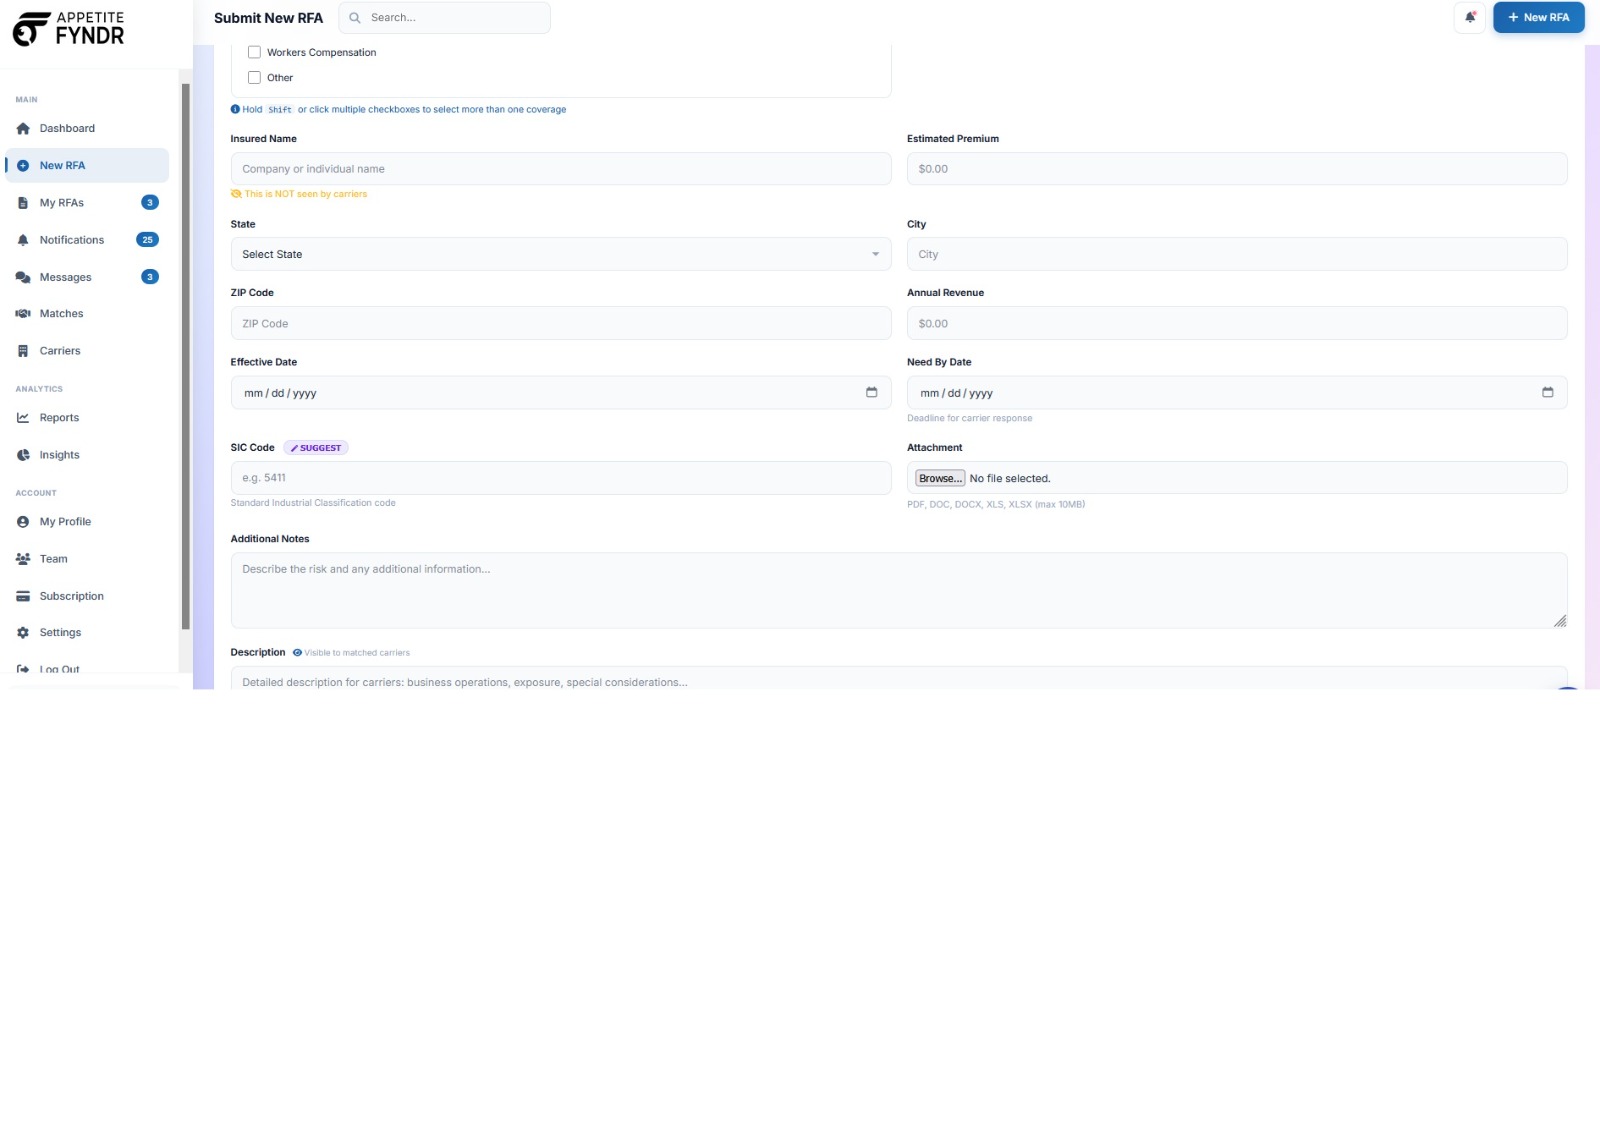Image resolution: width=1600 pixels, height=1131 pixels.
Task: Click the Matches handshake icon
Action: pos(23,314)
